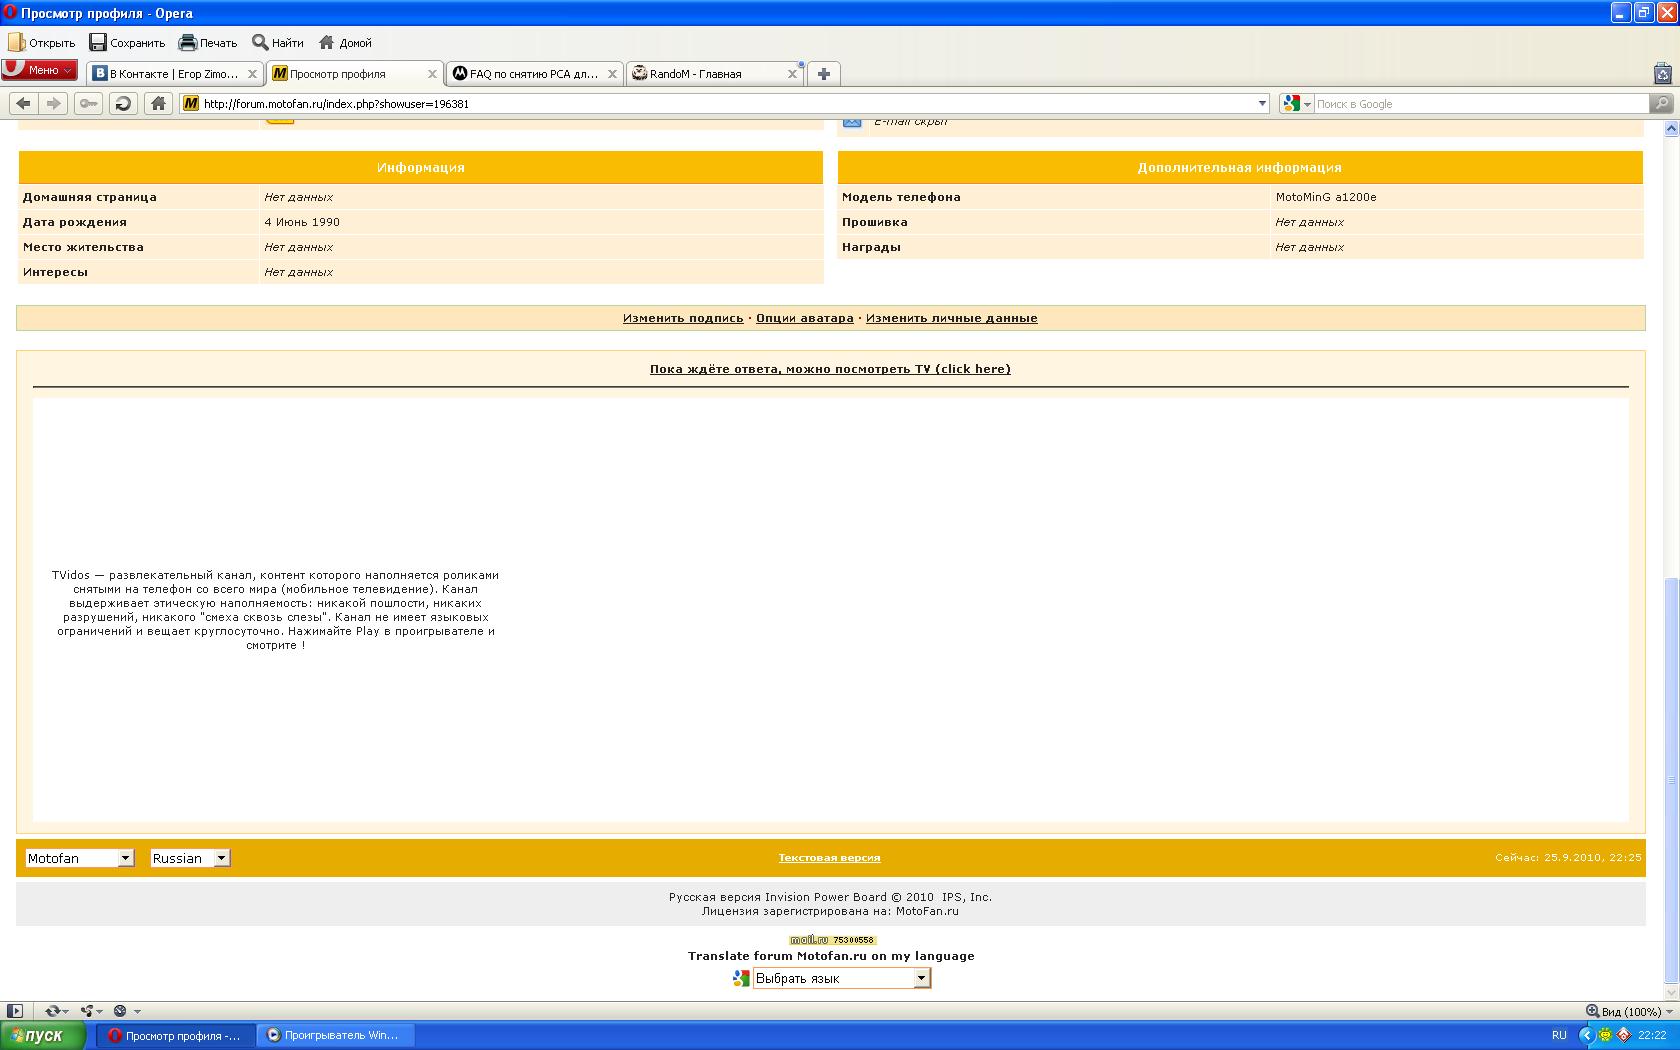Click the Информация section header
This screenshot has height=1050, width=1680.
click(421, 167)
